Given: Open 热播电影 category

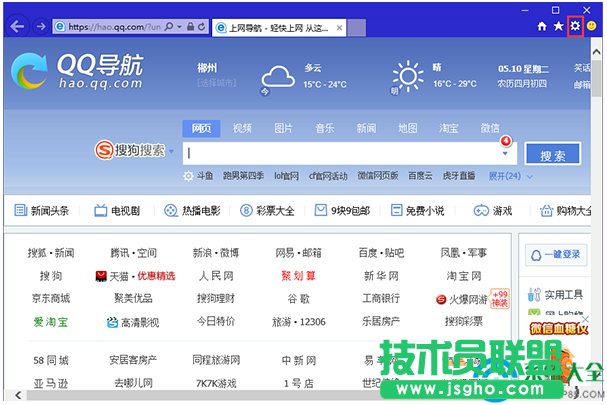Looking at the screenshot, I should (192, 211).
